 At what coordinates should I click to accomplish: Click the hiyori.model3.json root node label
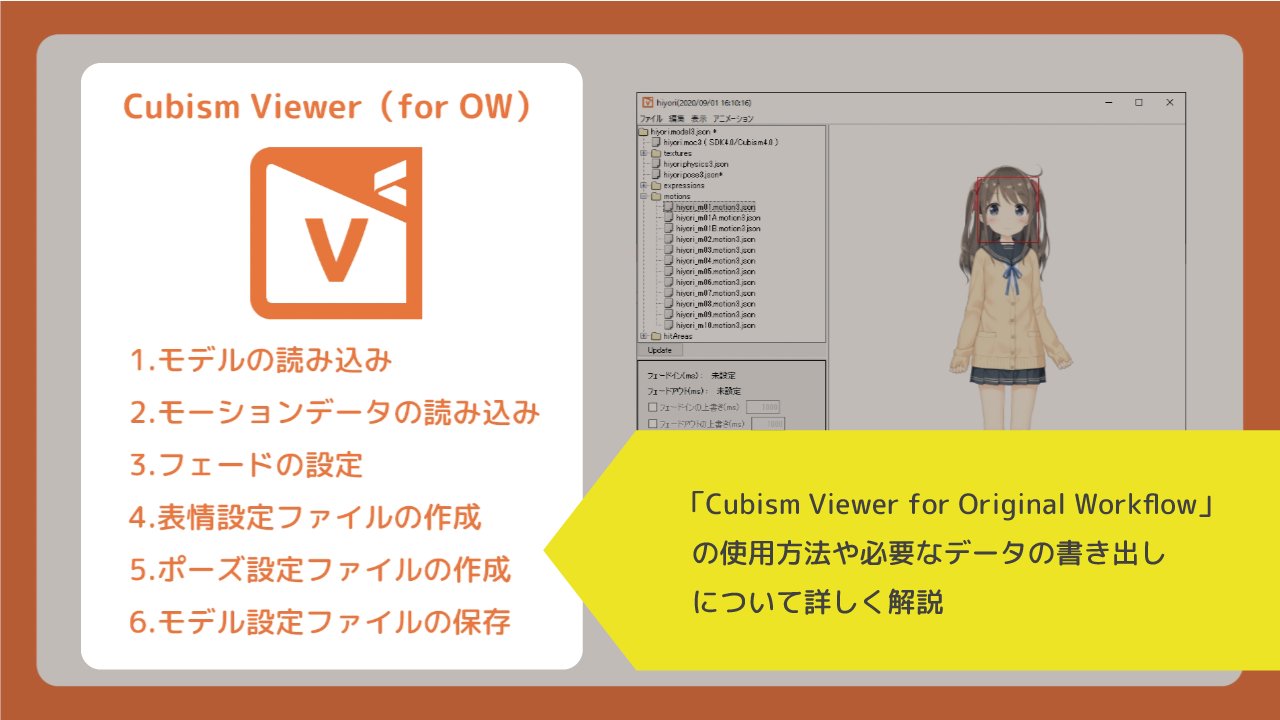click(683, 132)
